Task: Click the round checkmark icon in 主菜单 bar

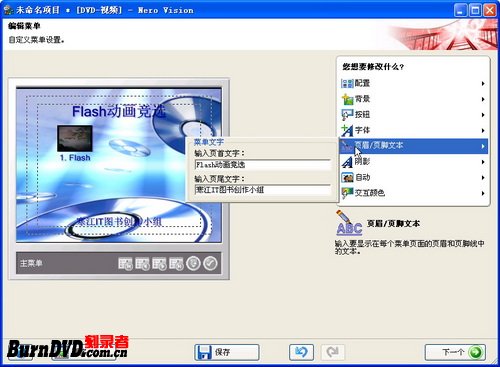Action: pyautogui.click(x=210, y=263)
